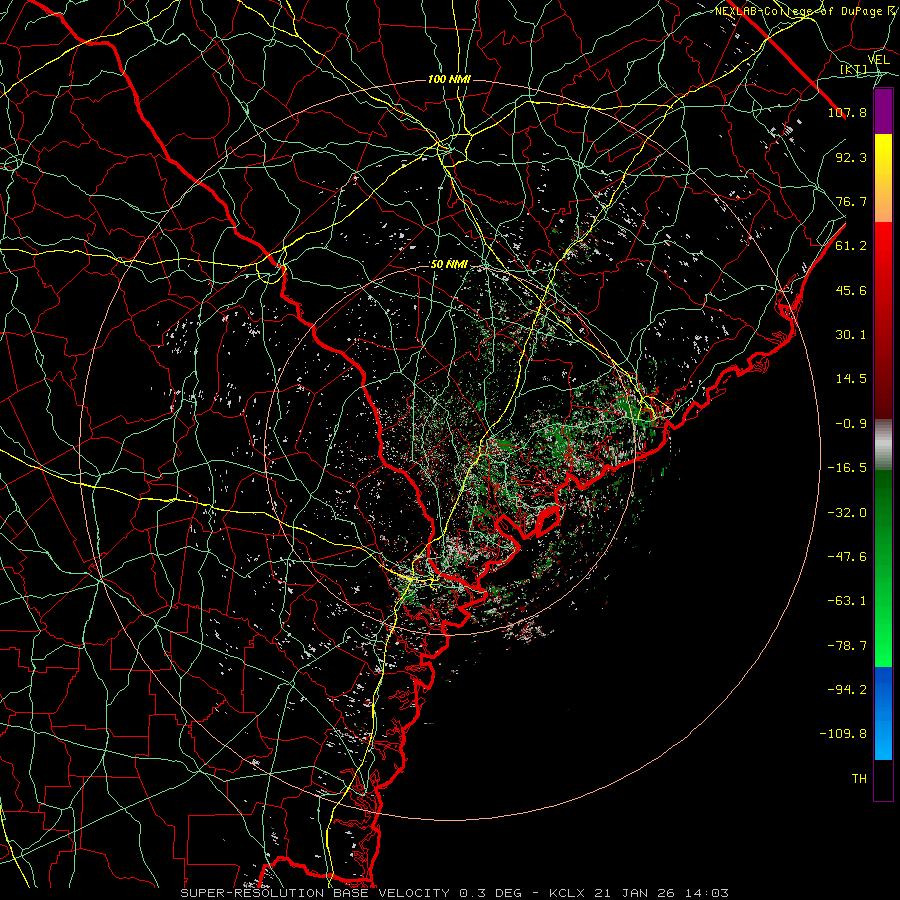
Task: Click the '30.1' scale value
Action: 851,335
